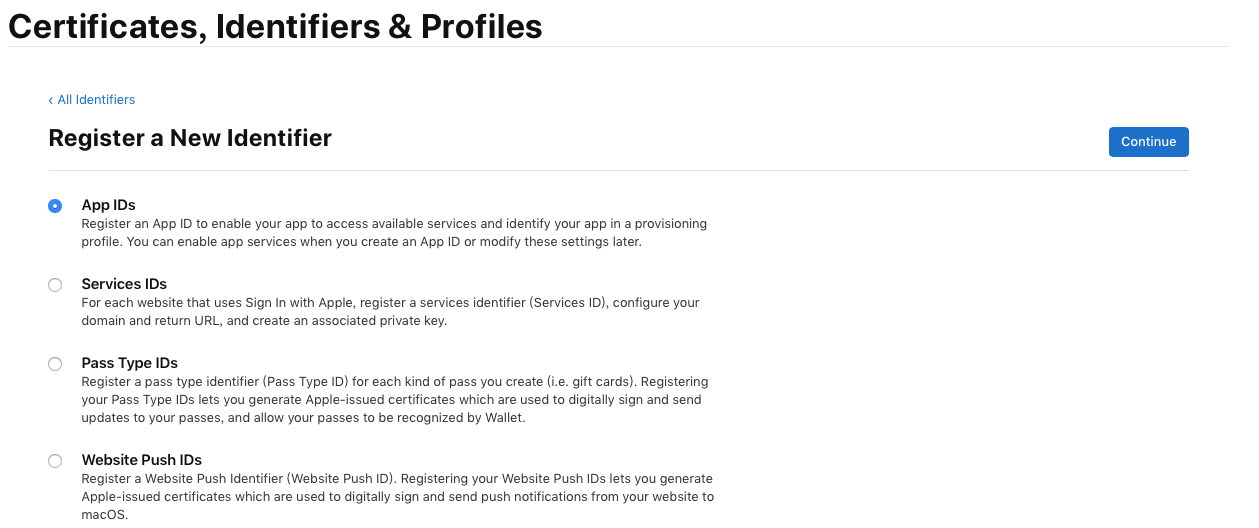The width and height of the screenshot is (1259, 528).
Task: Click the text mentioning push notifications to macOS
Action: [398, 497]
